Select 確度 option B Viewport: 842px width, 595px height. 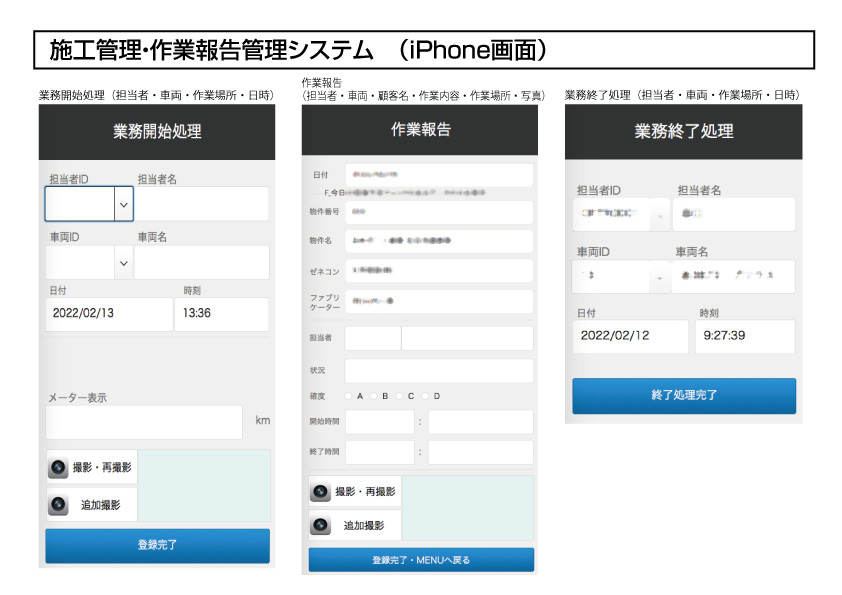tap(374, 396)
